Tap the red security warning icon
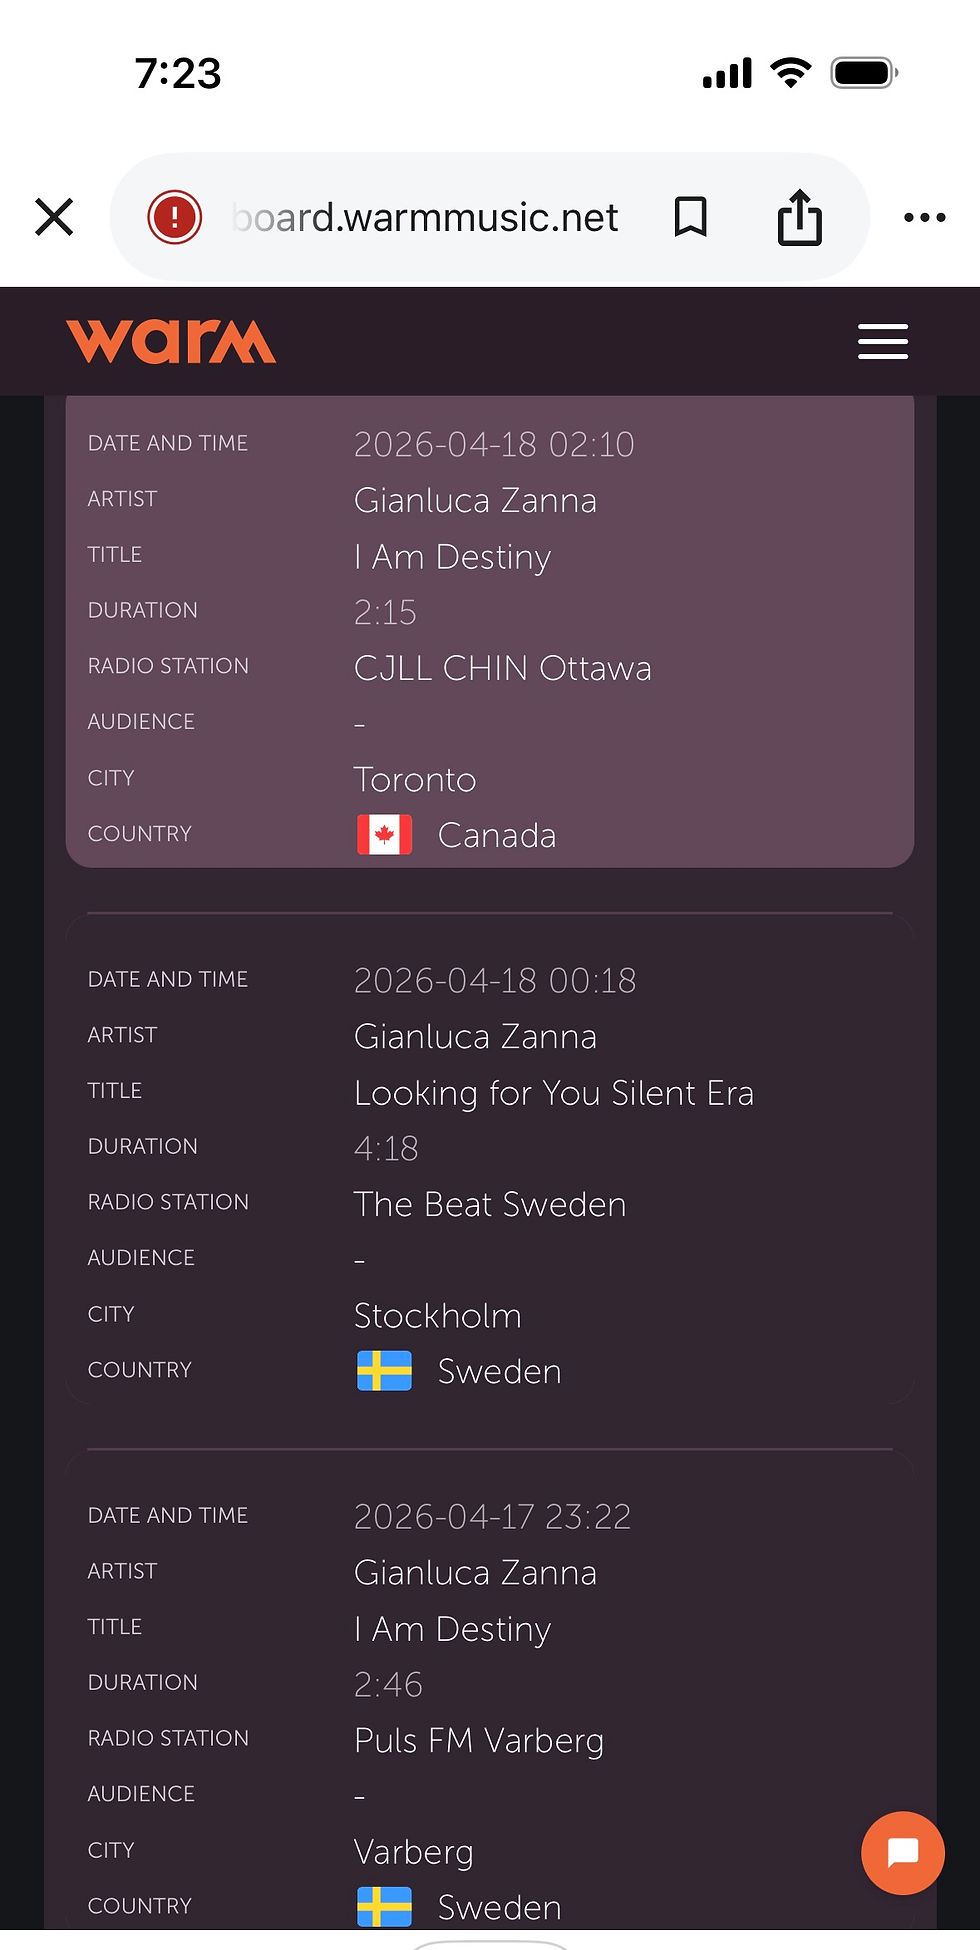Viewport: 980px width, 1950px height. (x=175, y=217)
